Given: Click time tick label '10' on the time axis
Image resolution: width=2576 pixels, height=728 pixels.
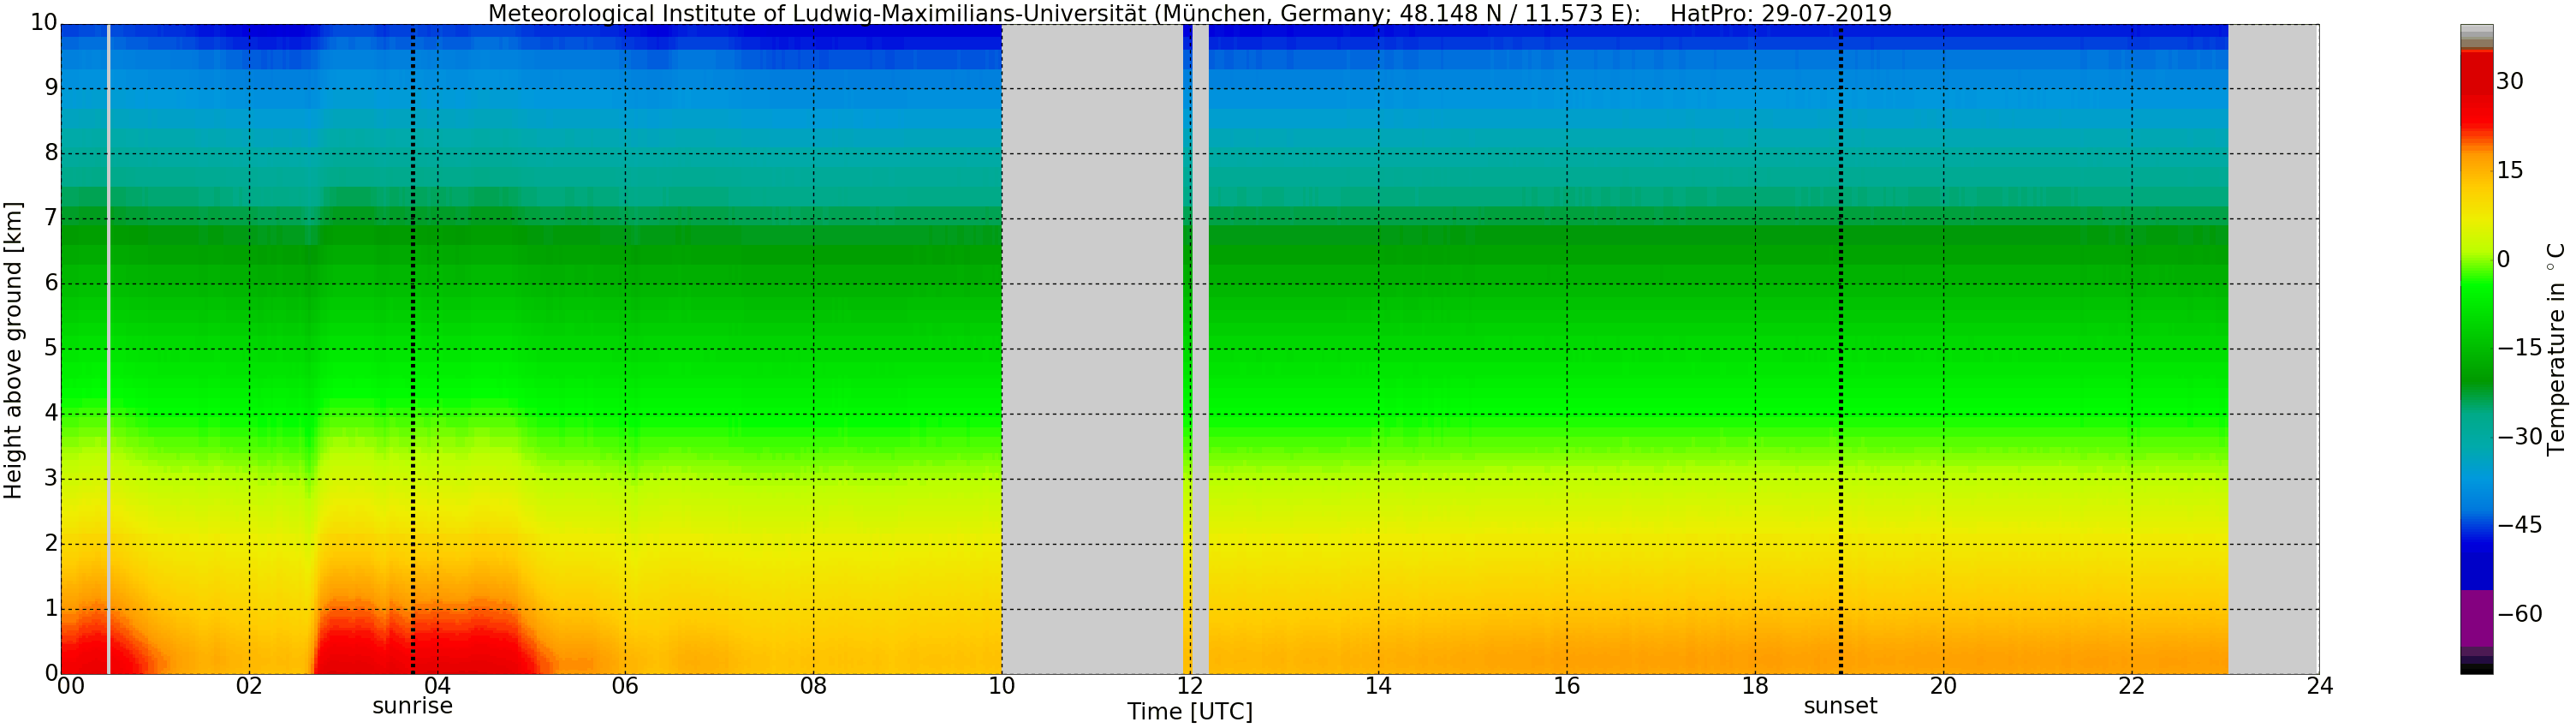Looking at the screenshot, I should click(1001, 686).
